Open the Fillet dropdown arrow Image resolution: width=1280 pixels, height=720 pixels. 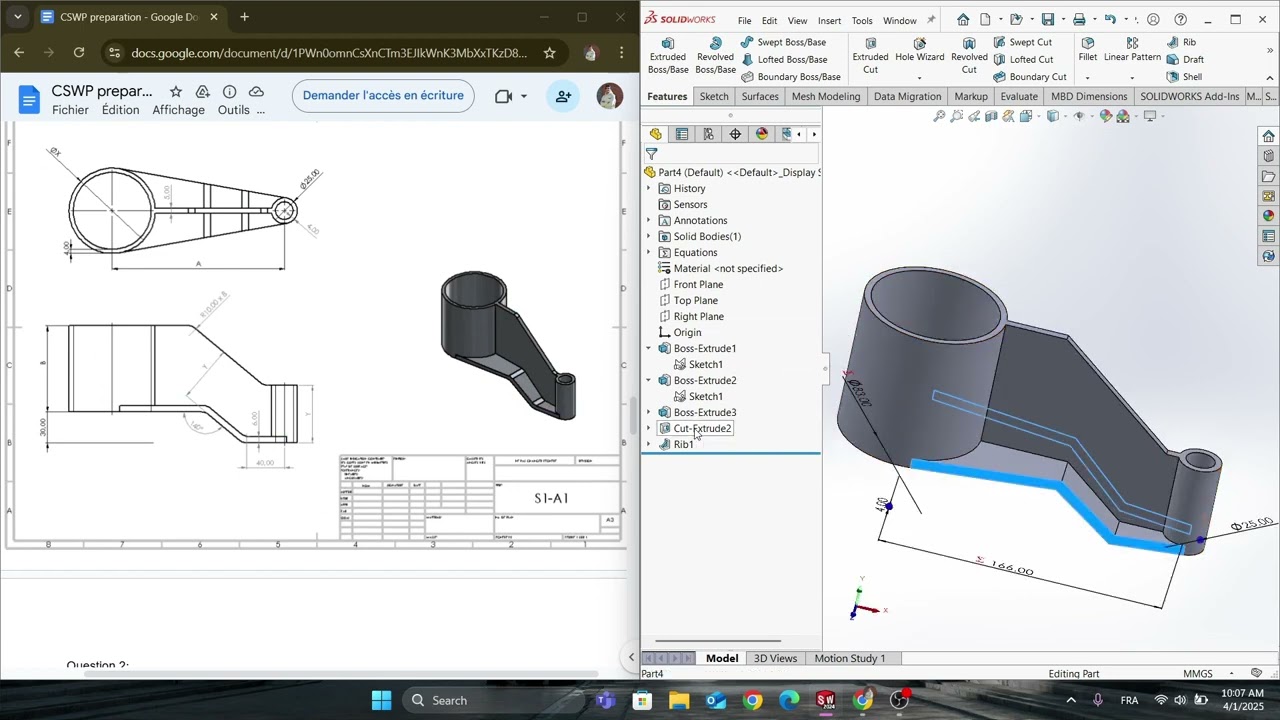1087,77
